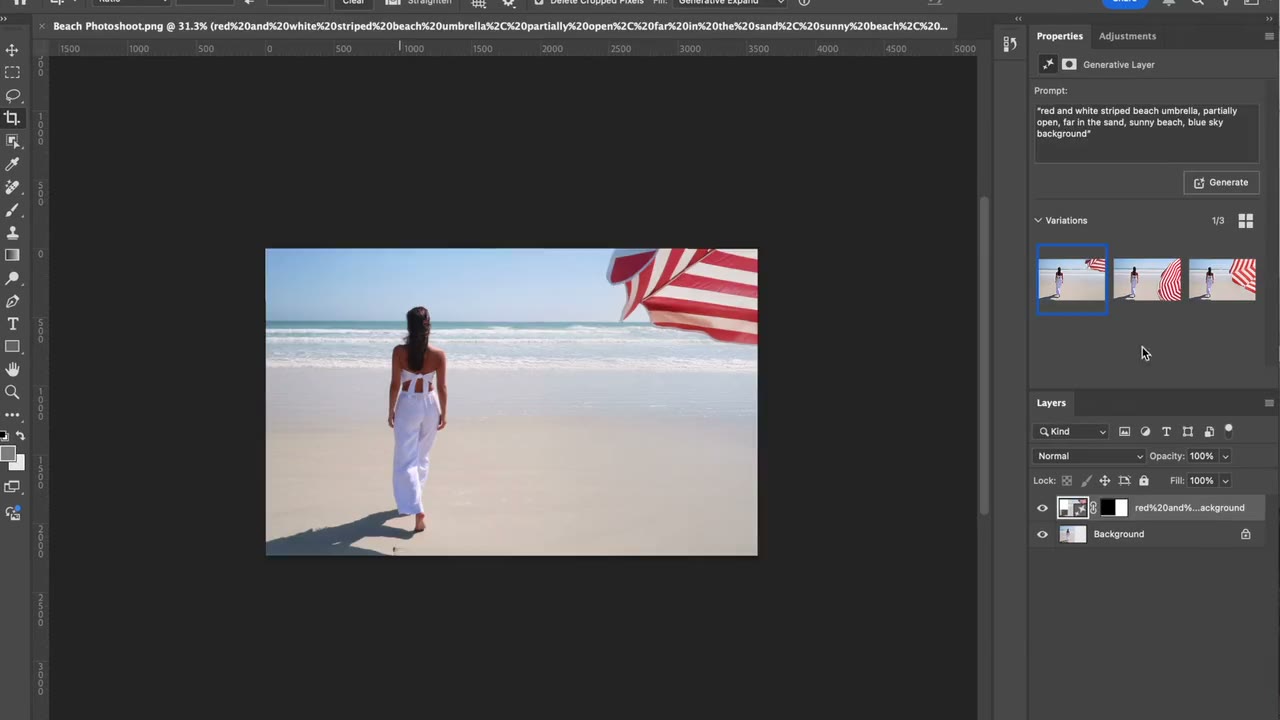Image resolution: width=1280 pixels, height=720 pixels.
Task: Toggle lock position for layer
Action: point(1105,481)
